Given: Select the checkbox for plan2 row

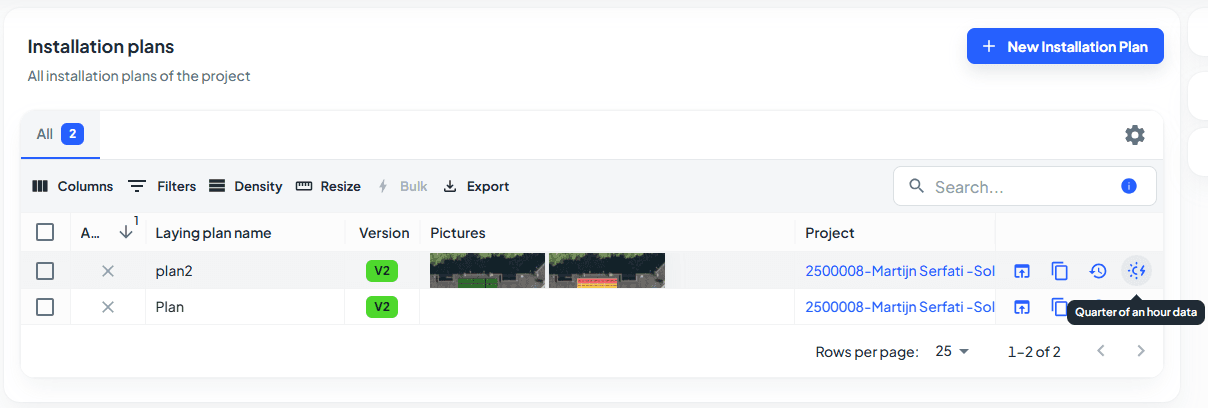Looking at the screenshot, I should [45, 270].
